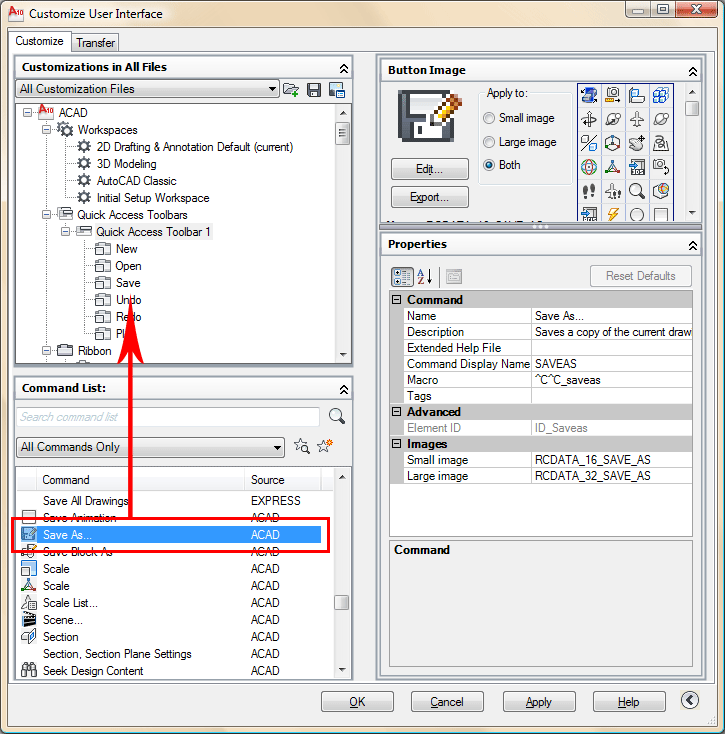Click the create new command star icon

pyautogui.click(x=325, y=446)
